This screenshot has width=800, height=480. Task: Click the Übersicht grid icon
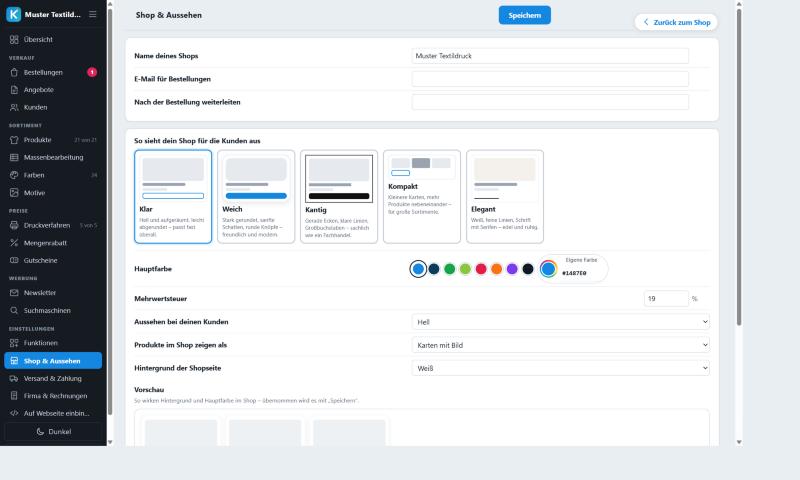click(14, 39)
